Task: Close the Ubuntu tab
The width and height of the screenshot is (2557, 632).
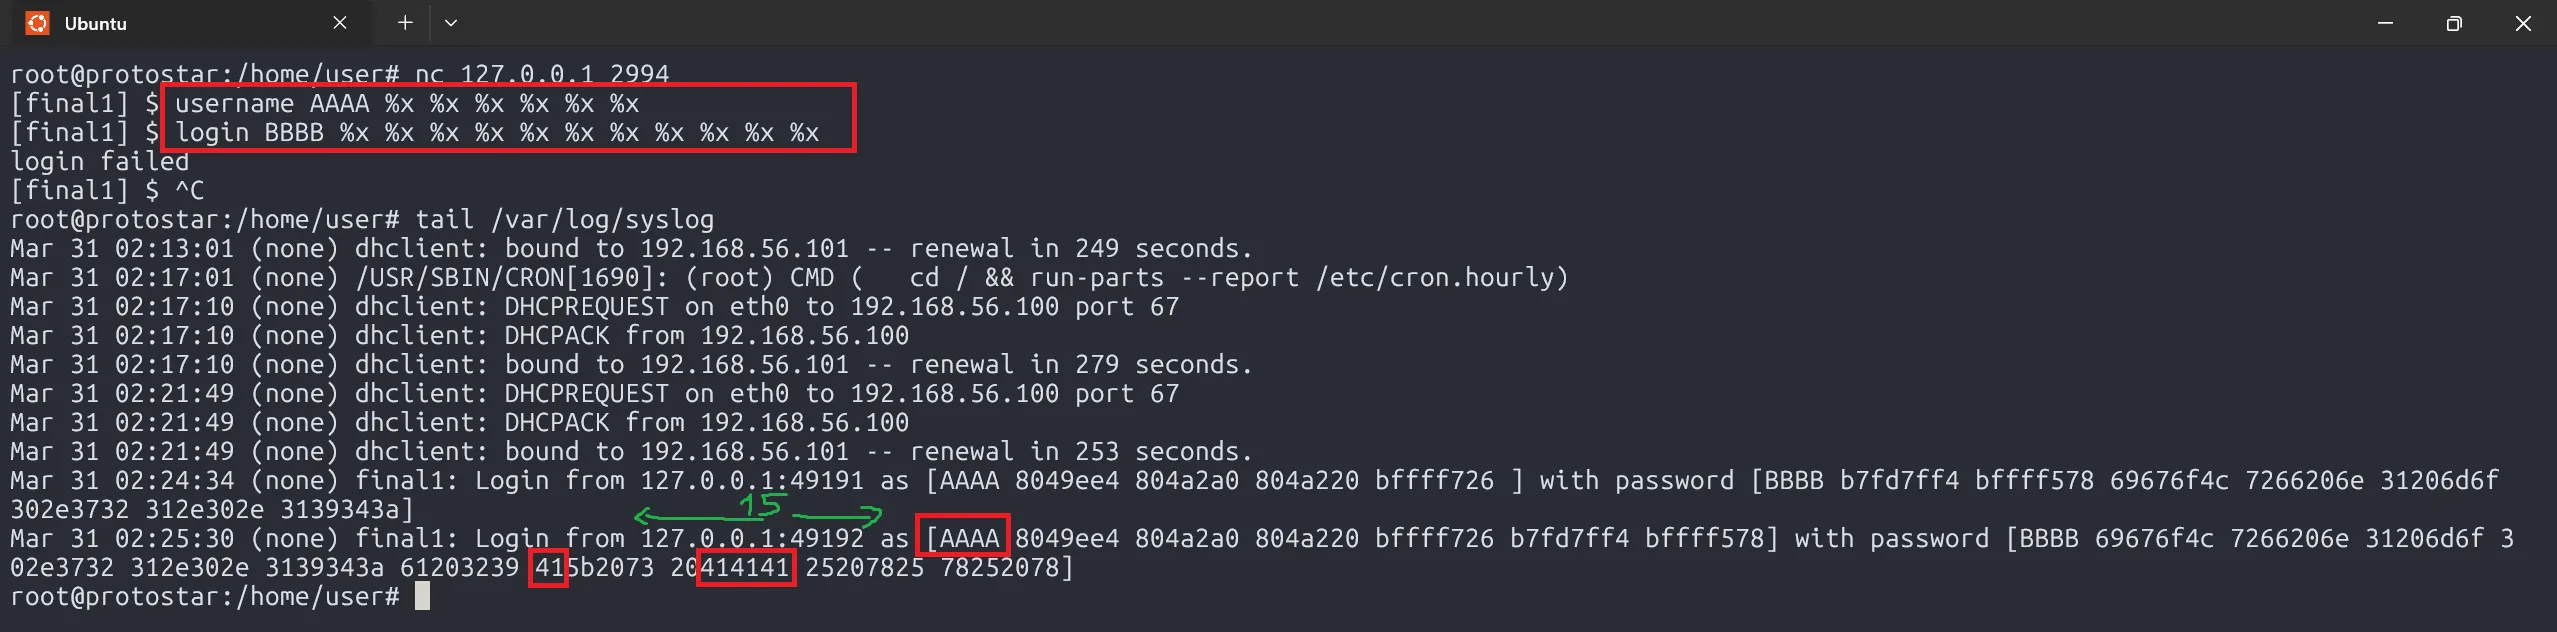Action: pyautogui.click(x=340, y=23)
